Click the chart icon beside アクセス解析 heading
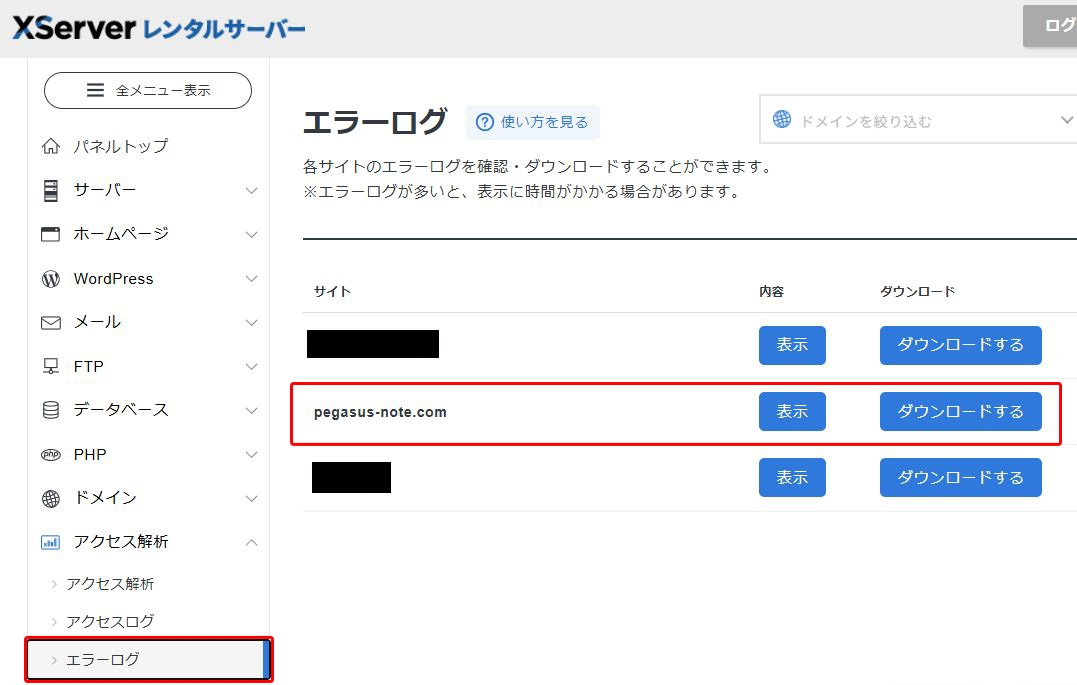Screen dimensions: 1077x685 [x=51, y=542]
